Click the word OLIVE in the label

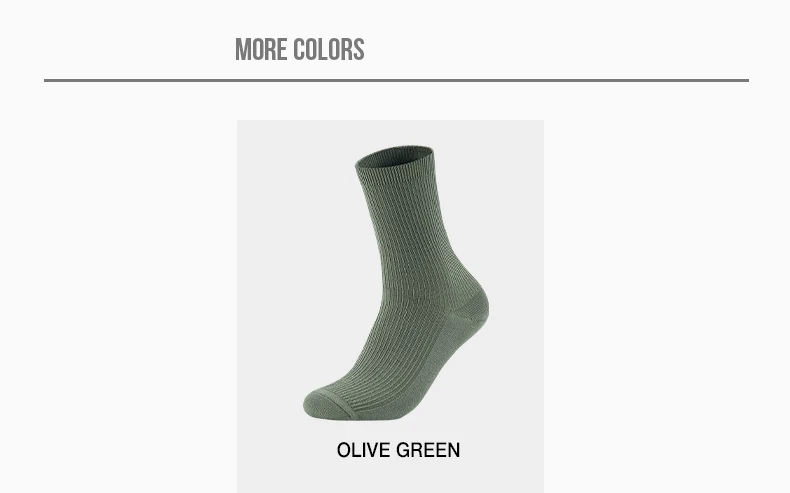[x=364, y=450]
